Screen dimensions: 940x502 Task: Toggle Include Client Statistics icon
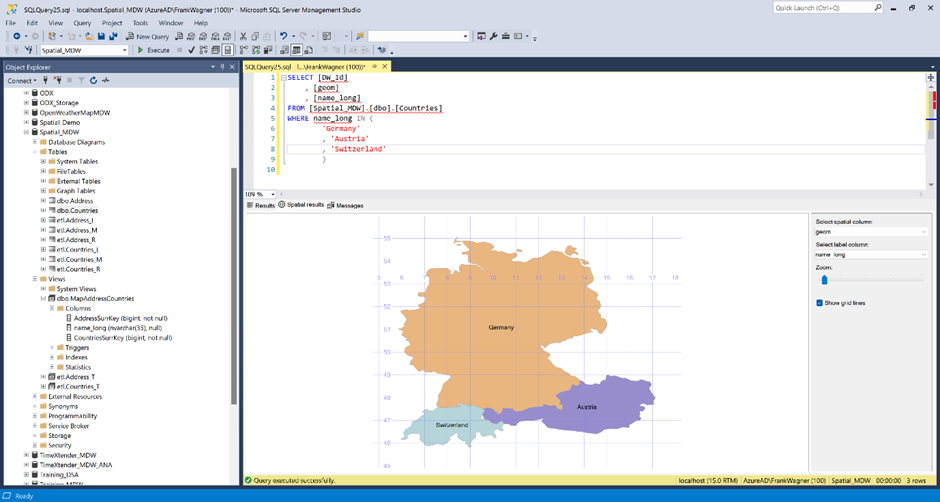tap(268, 50)
